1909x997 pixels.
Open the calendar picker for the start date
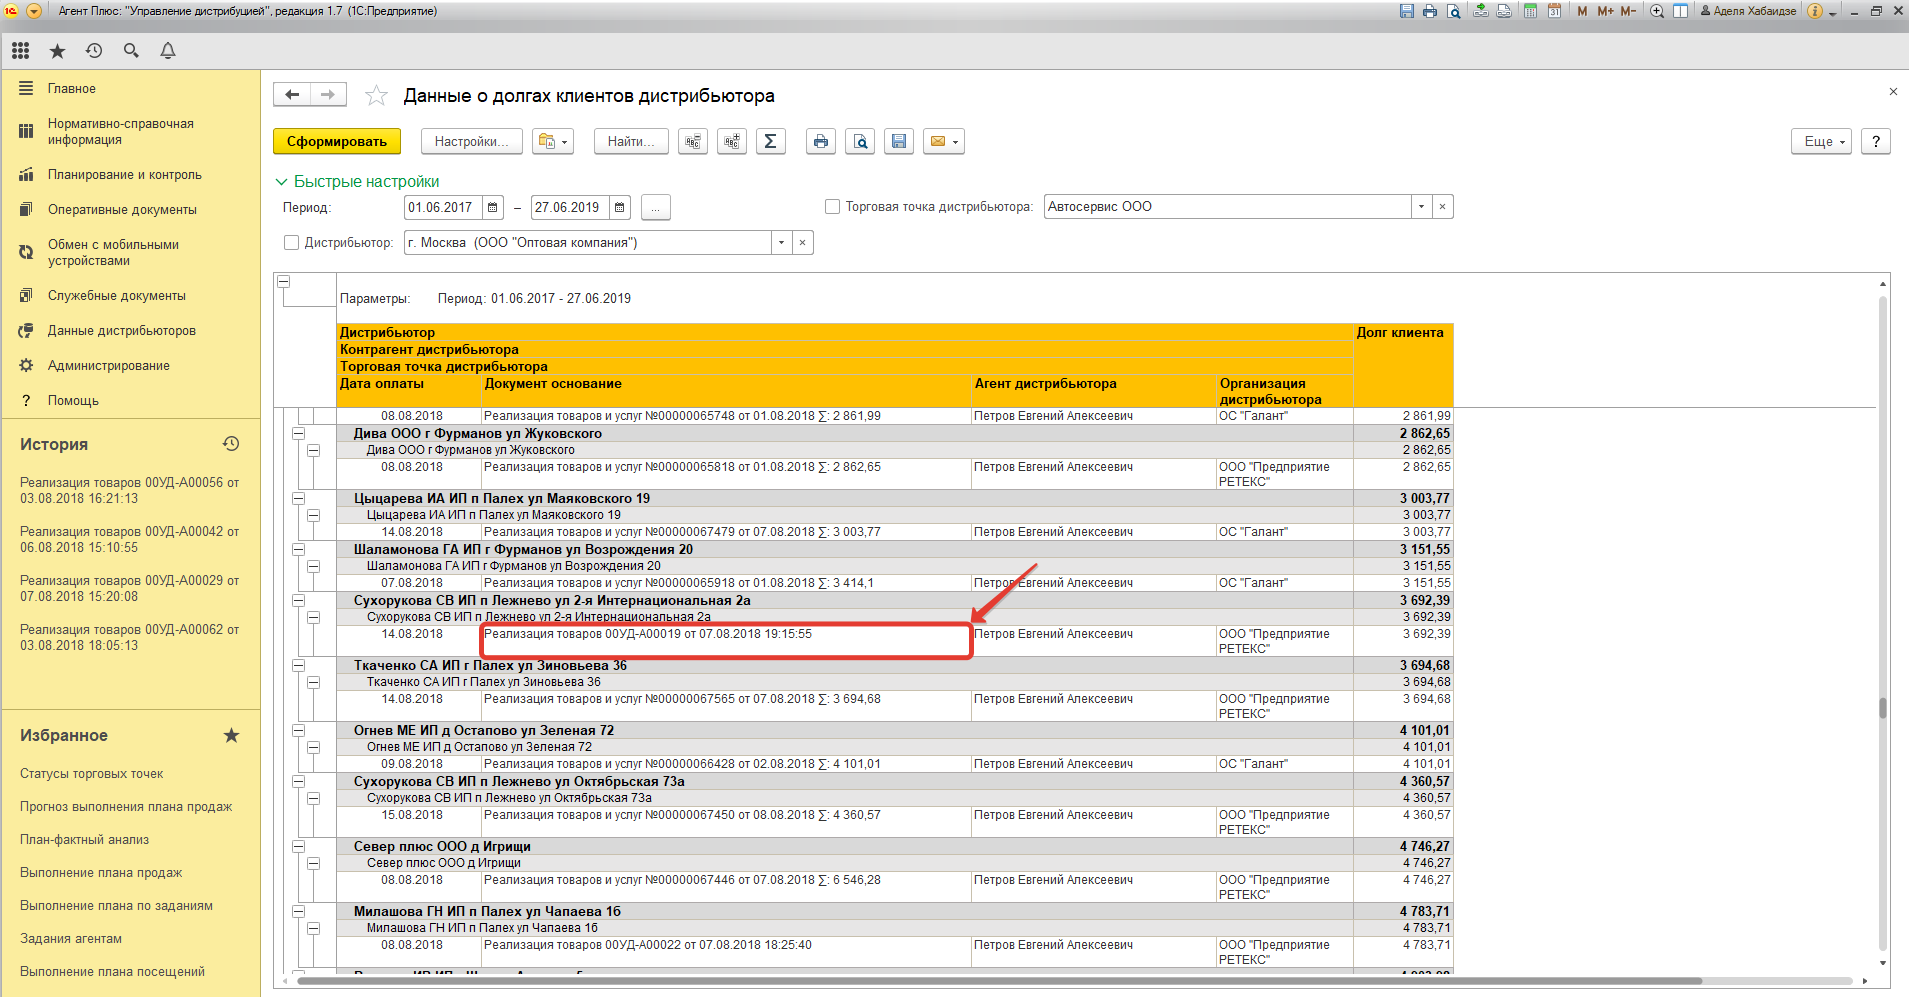(493, 207)
